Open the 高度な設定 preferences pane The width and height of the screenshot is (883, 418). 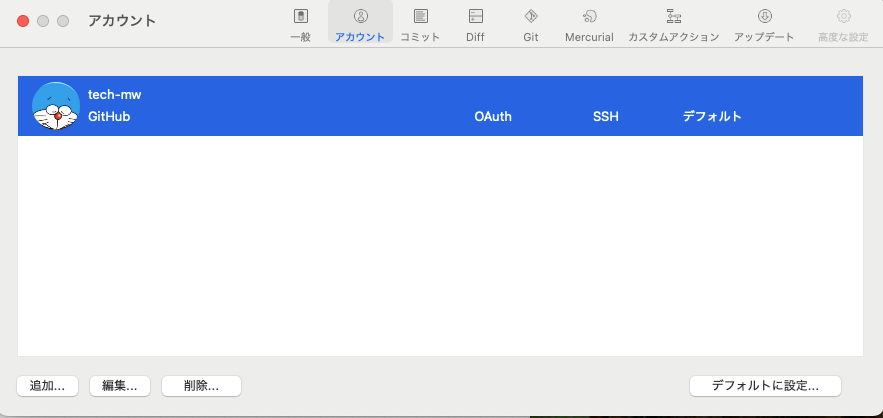(843, 25)
